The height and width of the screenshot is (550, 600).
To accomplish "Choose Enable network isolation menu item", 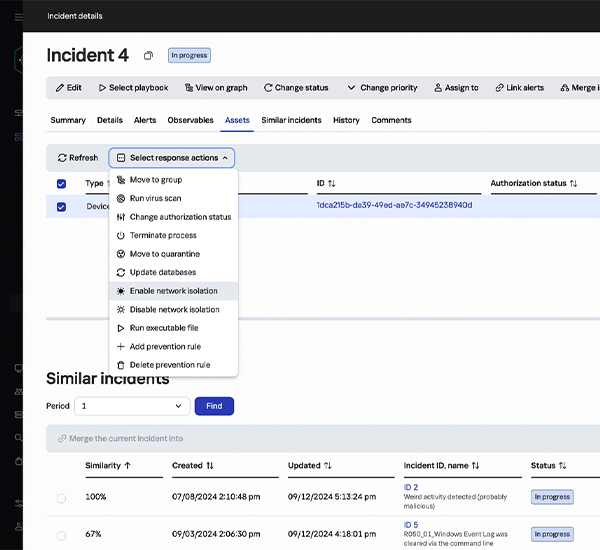I will click(173, 291).
